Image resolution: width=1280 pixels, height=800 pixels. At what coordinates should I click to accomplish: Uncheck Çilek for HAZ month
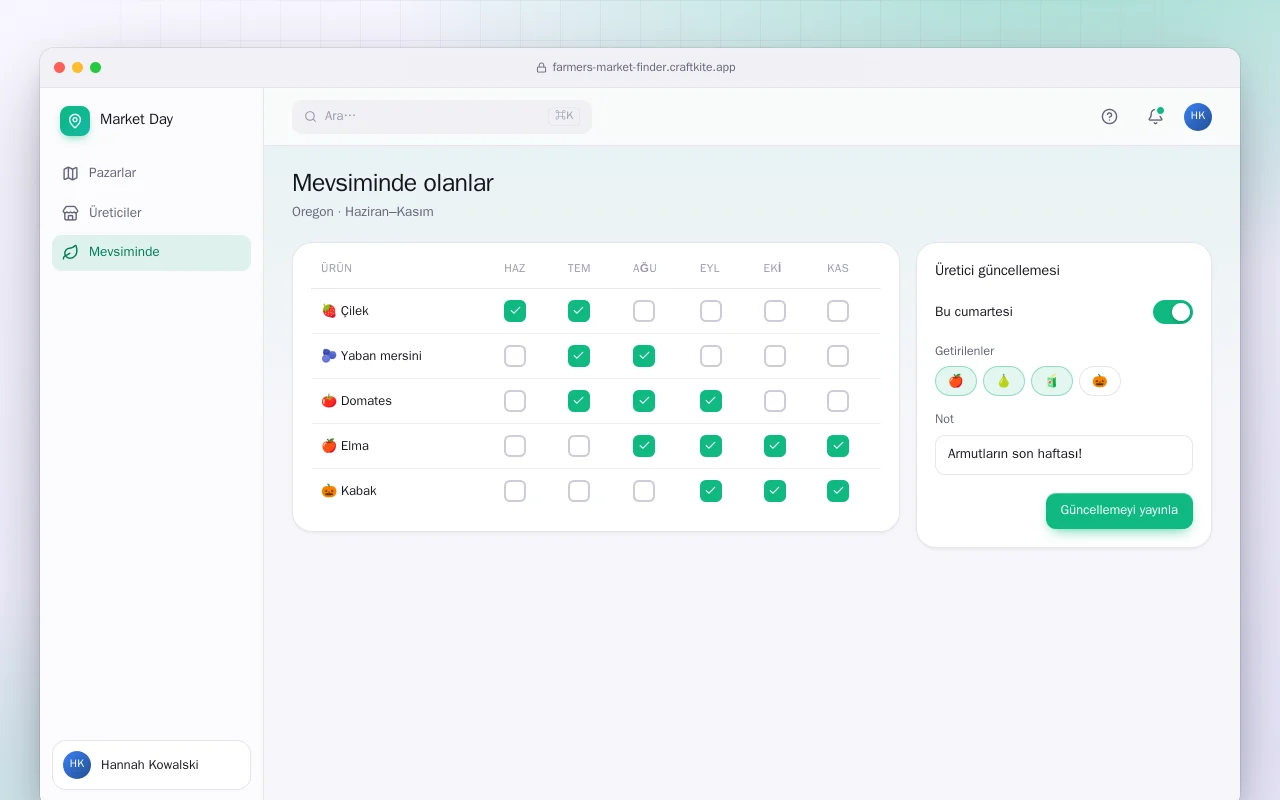[x=515, y=311]
